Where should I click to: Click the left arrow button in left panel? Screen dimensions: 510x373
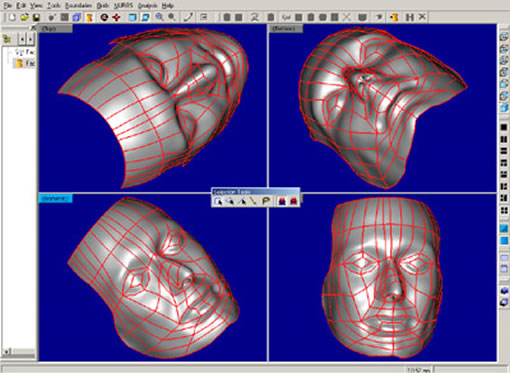[22, 40]
